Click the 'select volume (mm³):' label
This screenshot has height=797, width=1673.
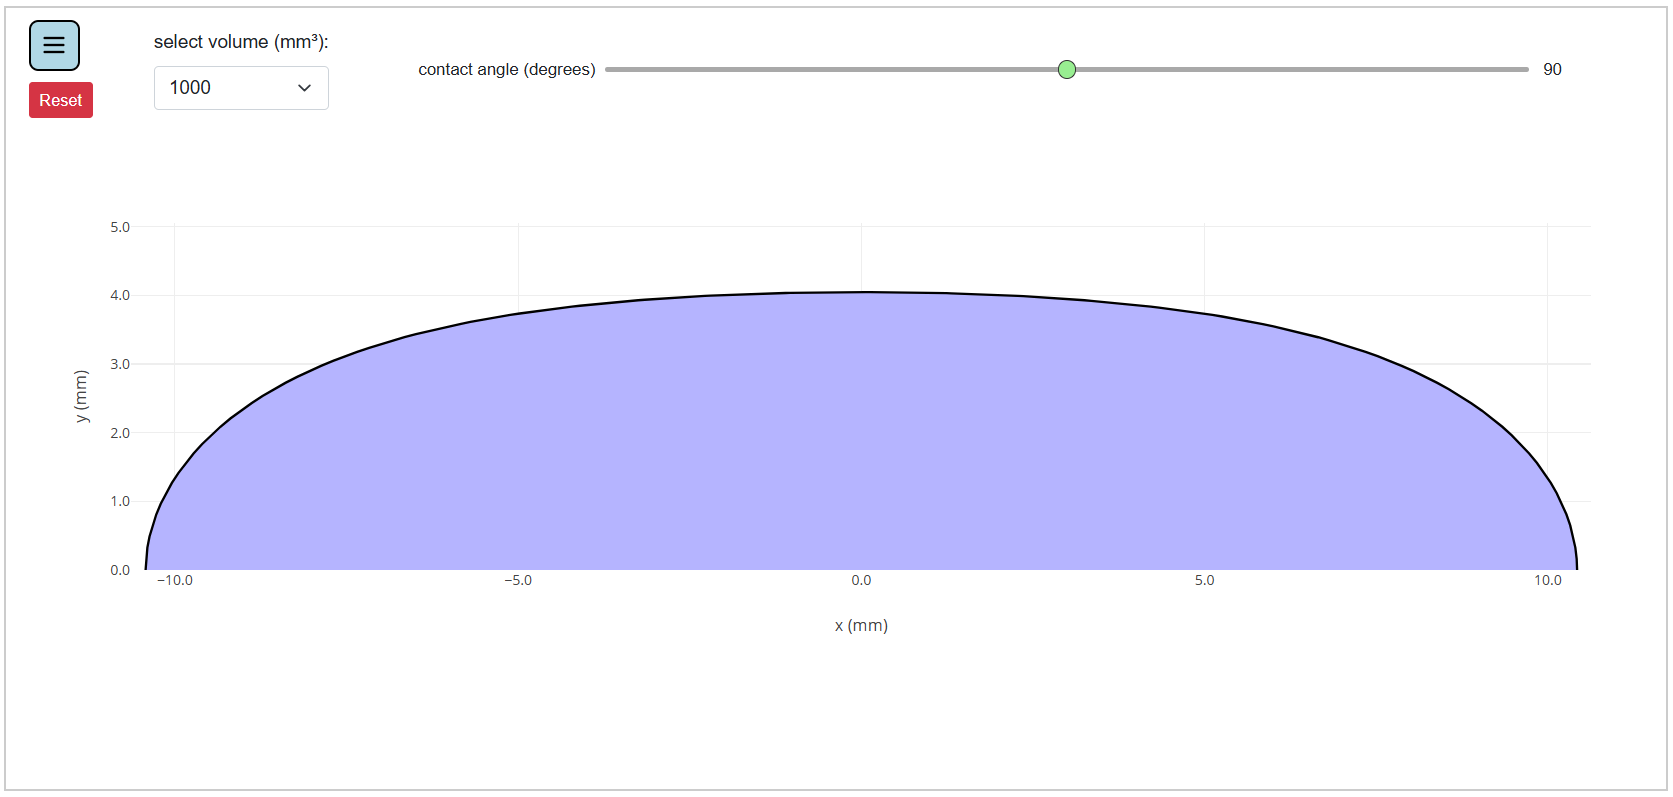(241, 42)
